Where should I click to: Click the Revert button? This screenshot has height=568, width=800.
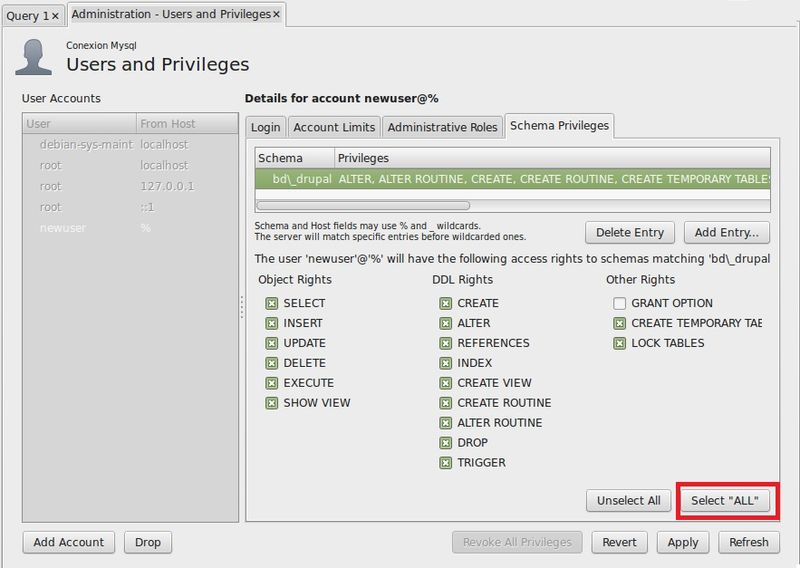click(619, 542)
